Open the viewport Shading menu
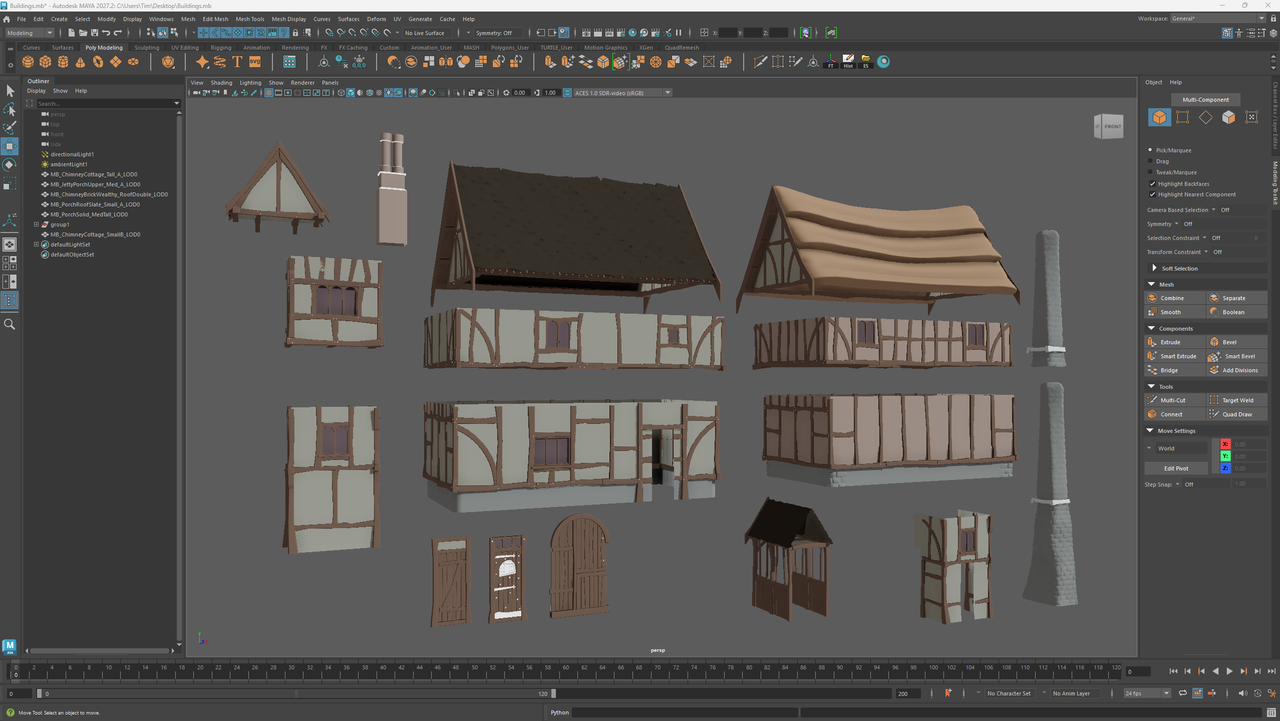Screen dimensions: 1280x721 pyautogui.click(x=221, y=83)
